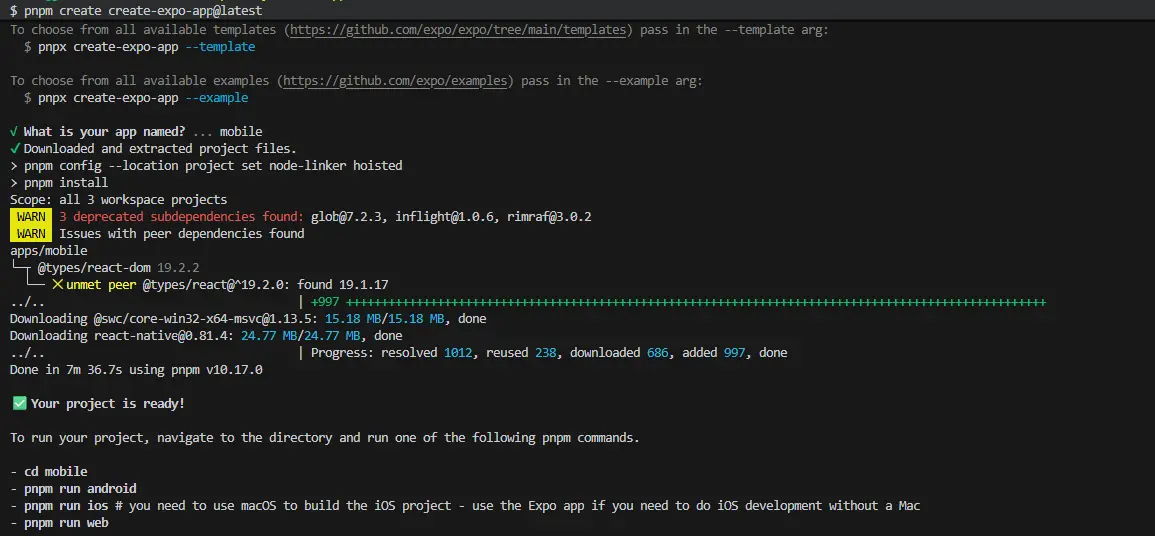Click the green check box emoji near 'Your project is ready!'
1155x536 pixels.
coord(19,403)
